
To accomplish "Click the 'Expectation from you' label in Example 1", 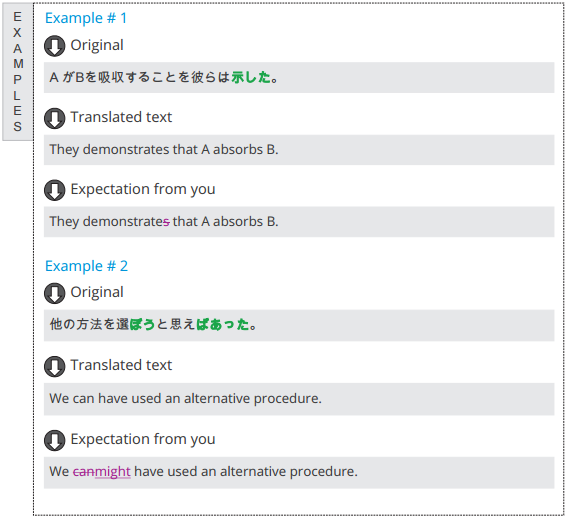I will coord(143,189).
